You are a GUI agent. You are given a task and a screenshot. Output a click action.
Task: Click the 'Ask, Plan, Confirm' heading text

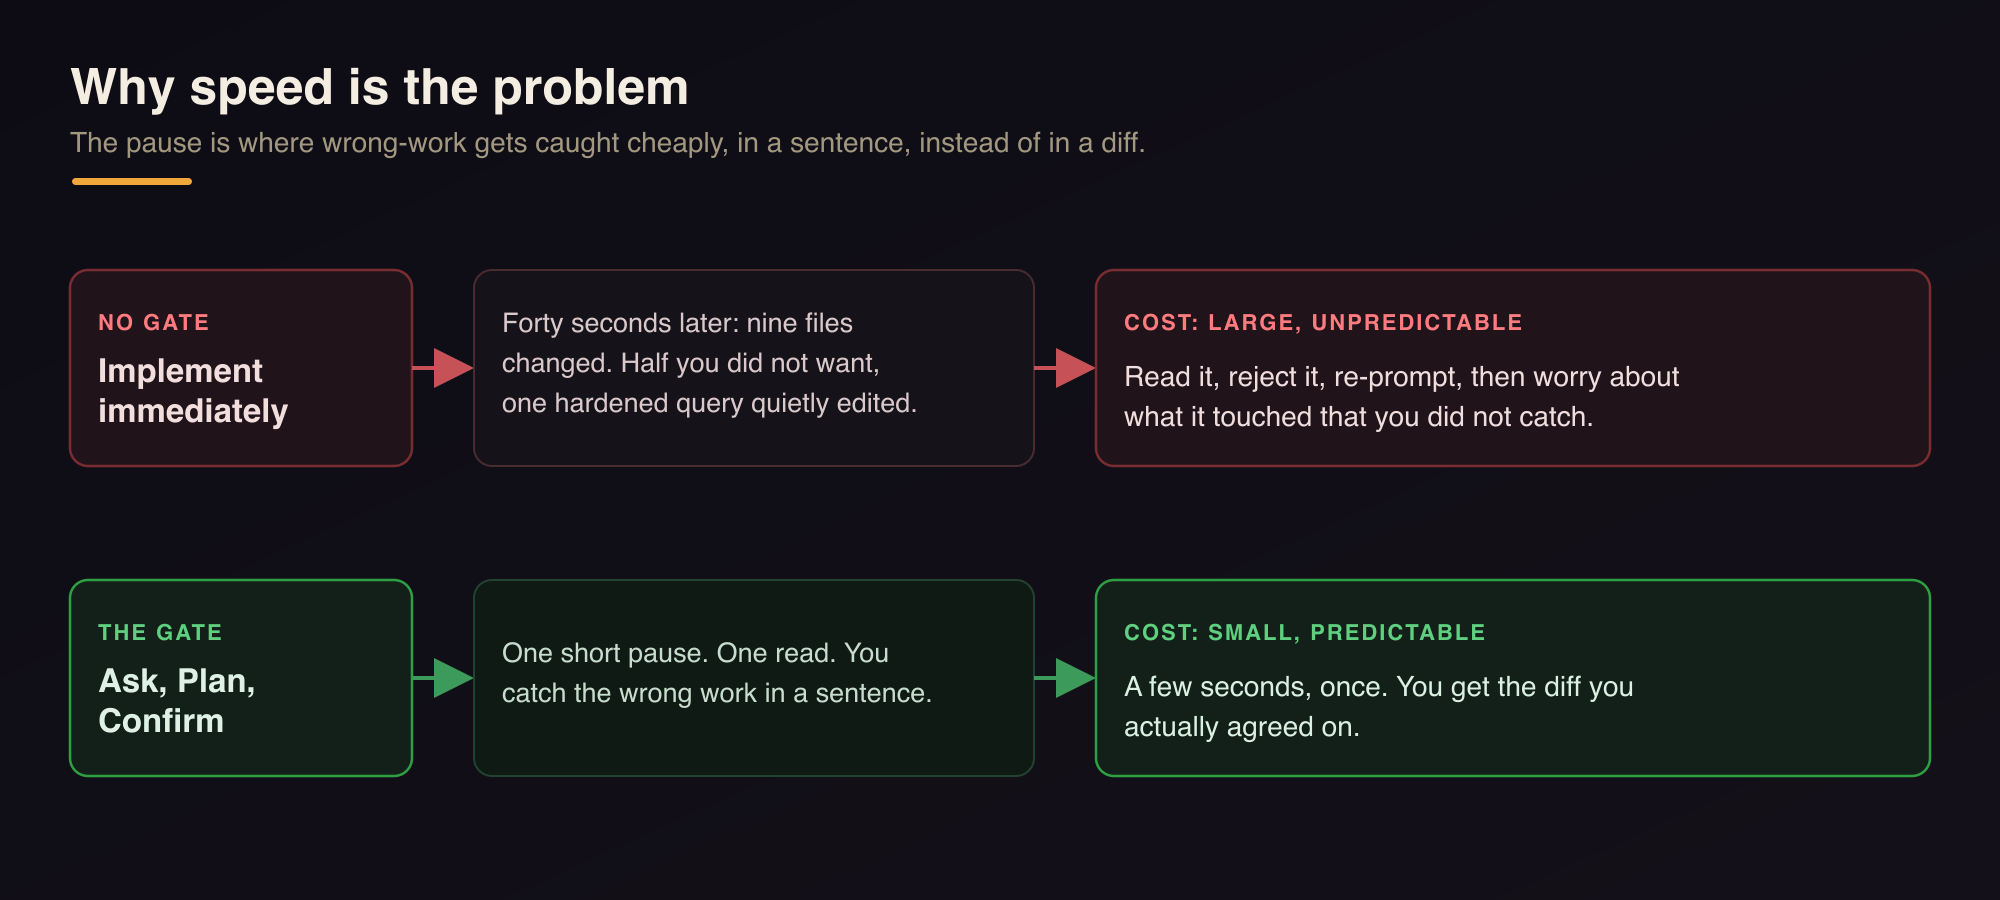pyautogui.click(x=177, y=701)
